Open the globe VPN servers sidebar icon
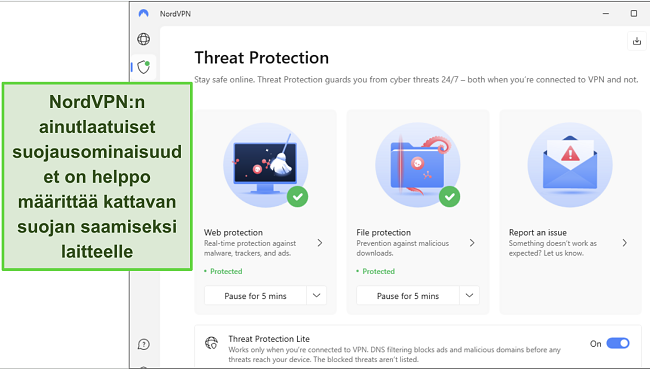Image resolution: width=650 pixels, height=369 pixels. [x=143, y=39]
